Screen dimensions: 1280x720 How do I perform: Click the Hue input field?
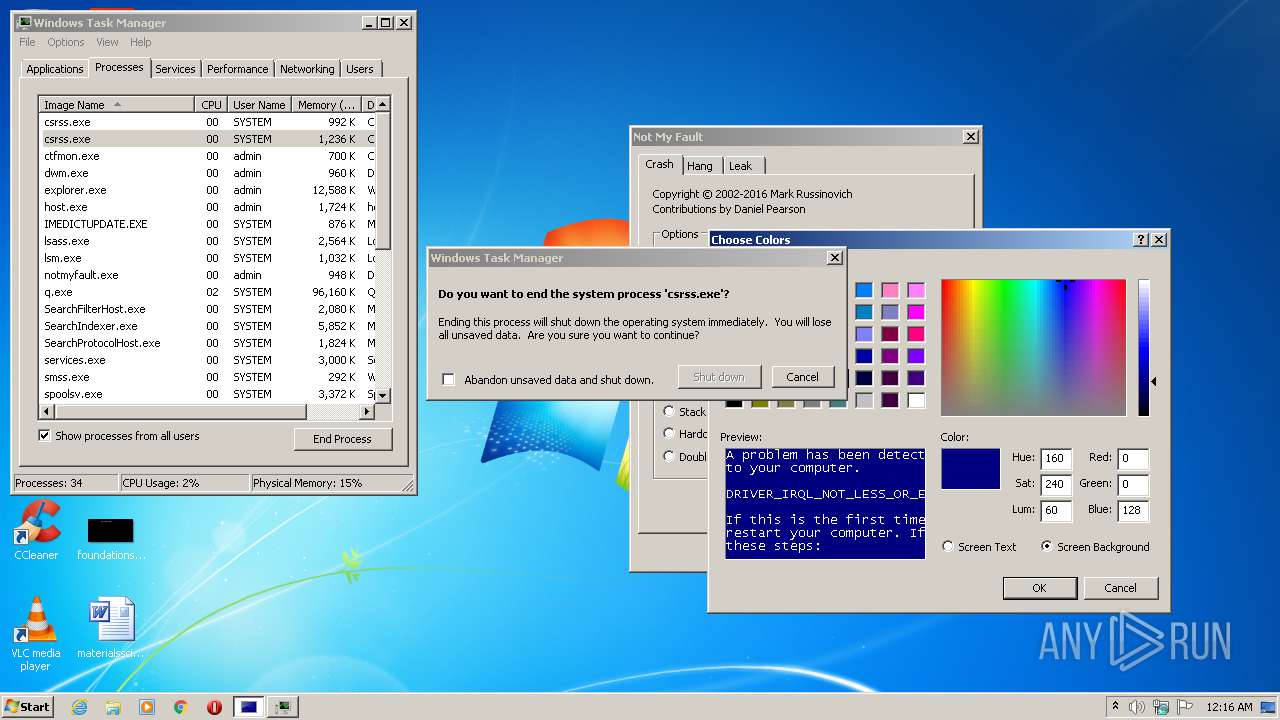coord(1055,459)
